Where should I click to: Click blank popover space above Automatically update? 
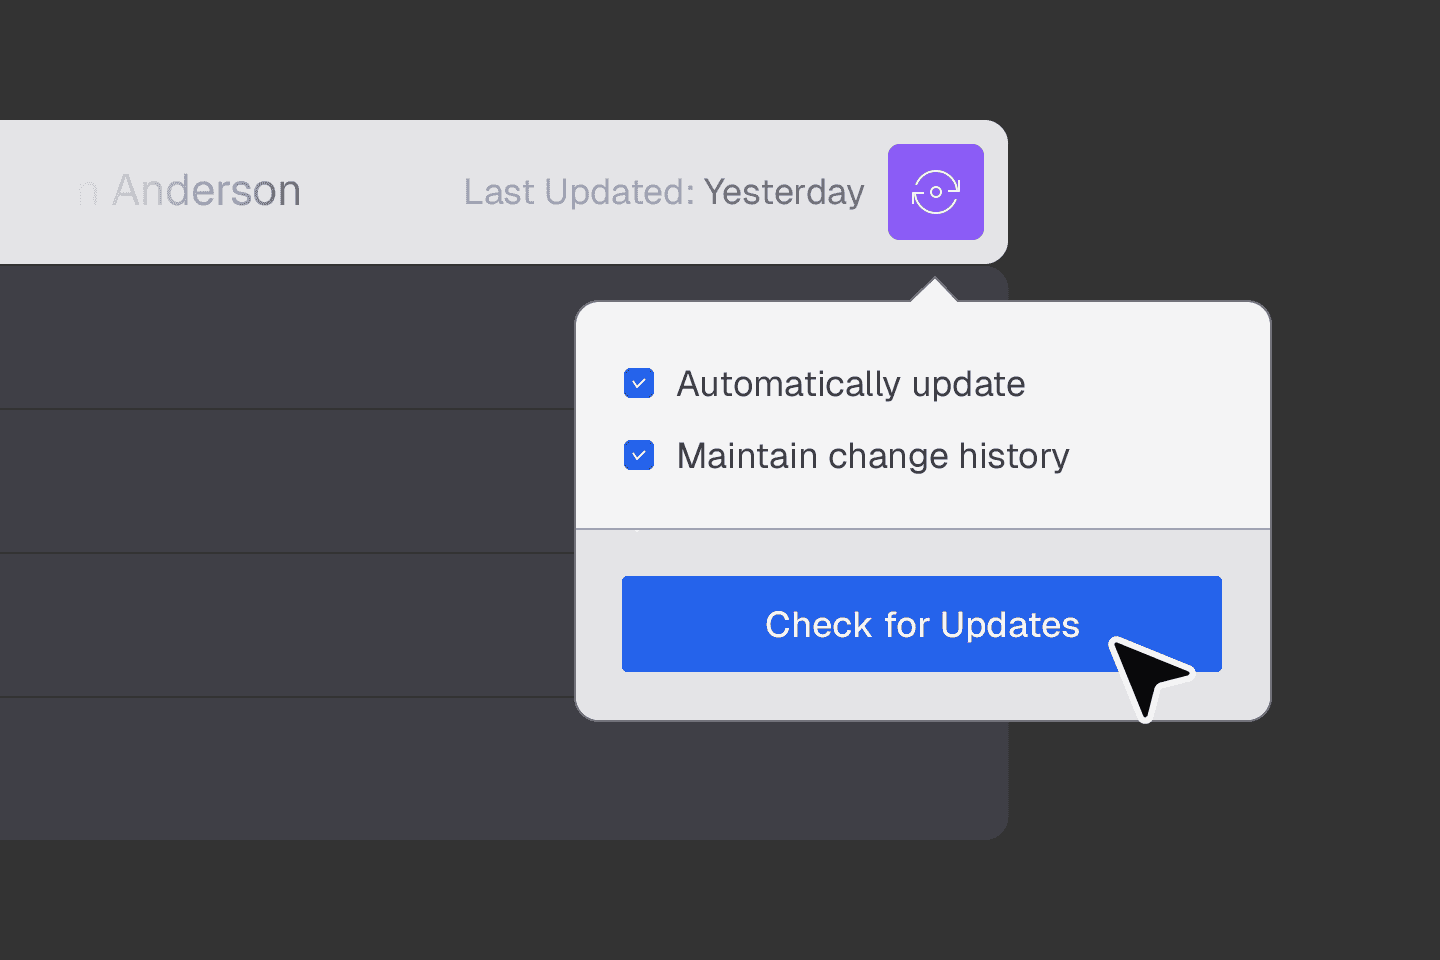(920, 330)
